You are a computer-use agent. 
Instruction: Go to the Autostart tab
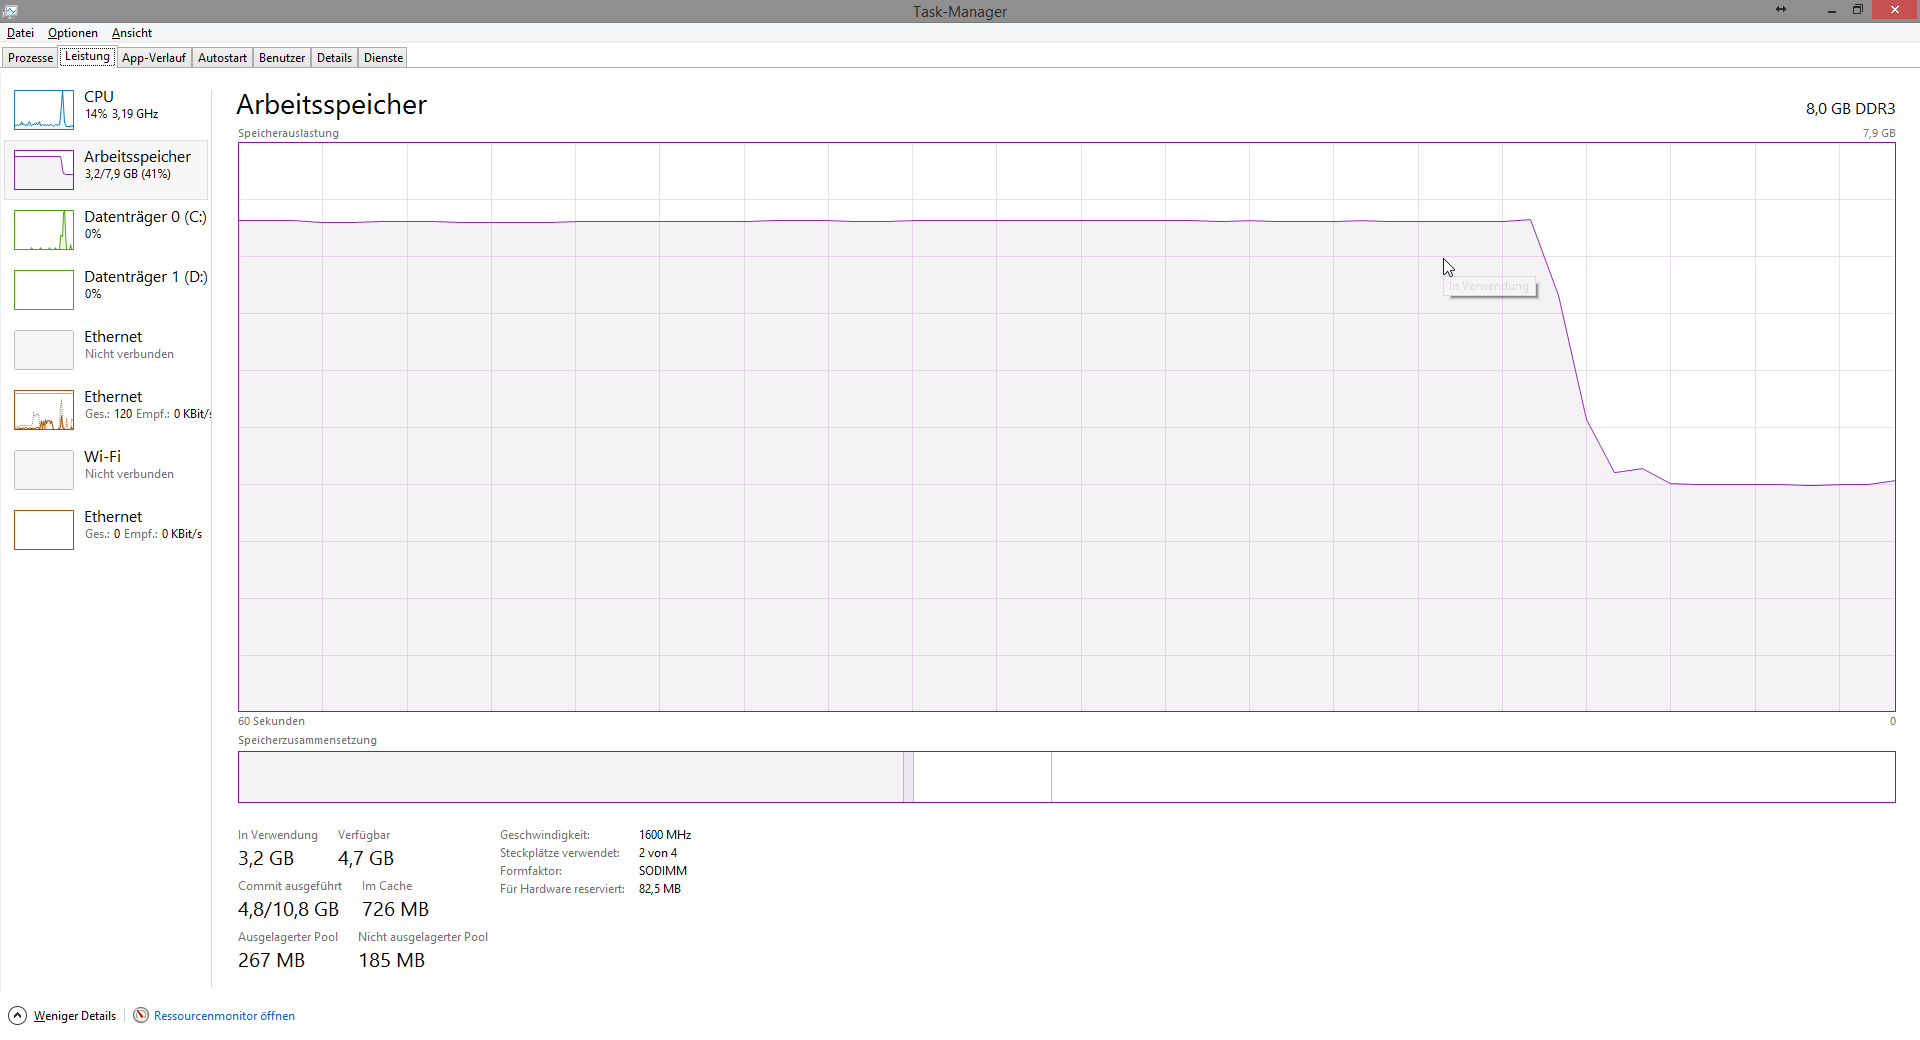pos(222,58)
